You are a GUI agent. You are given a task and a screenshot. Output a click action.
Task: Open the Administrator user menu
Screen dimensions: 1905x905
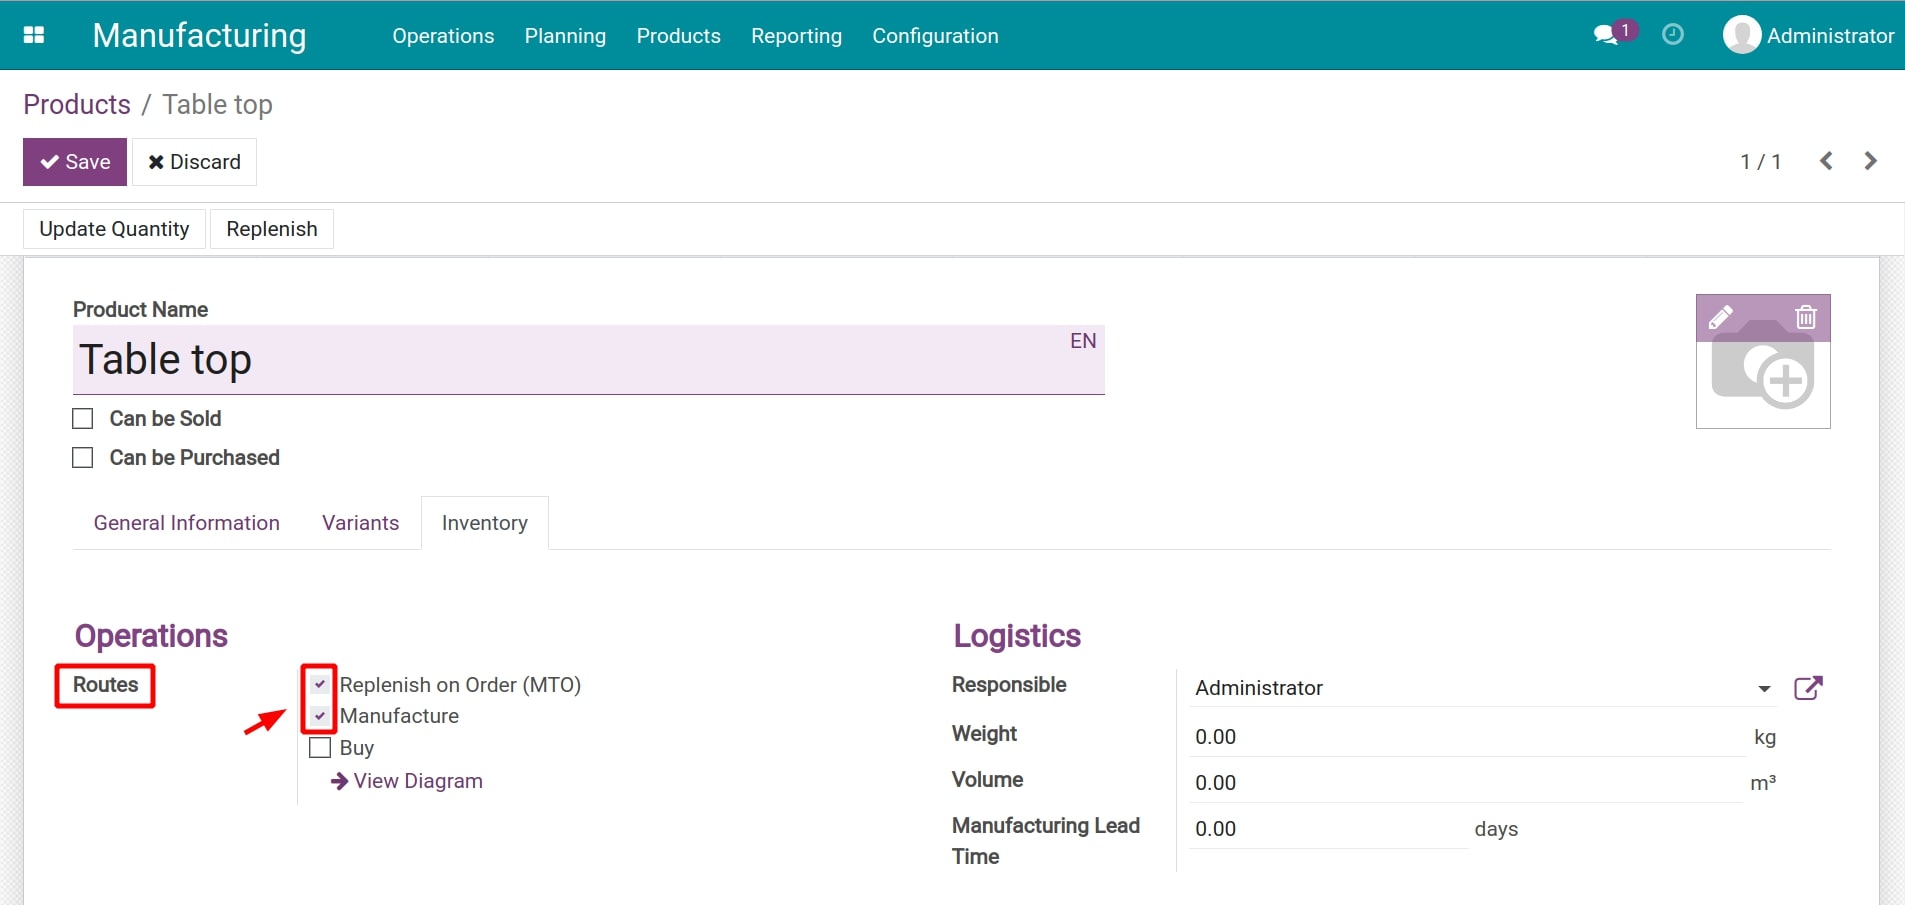tap(1808, 34)
